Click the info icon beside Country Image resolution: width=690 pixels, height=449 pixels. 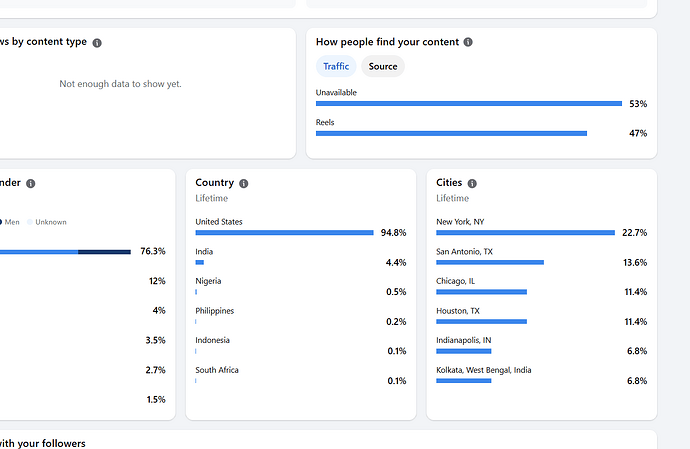pos(243,184)
